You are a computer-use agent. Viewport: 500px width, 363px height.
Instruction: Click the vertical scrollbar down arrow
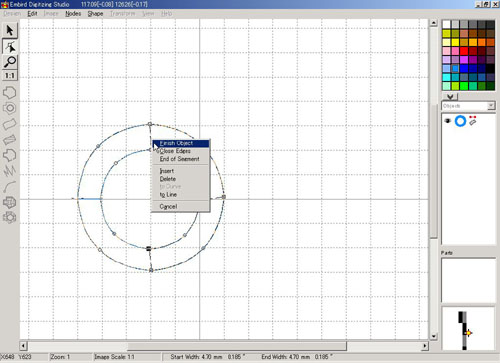point(433,336)
